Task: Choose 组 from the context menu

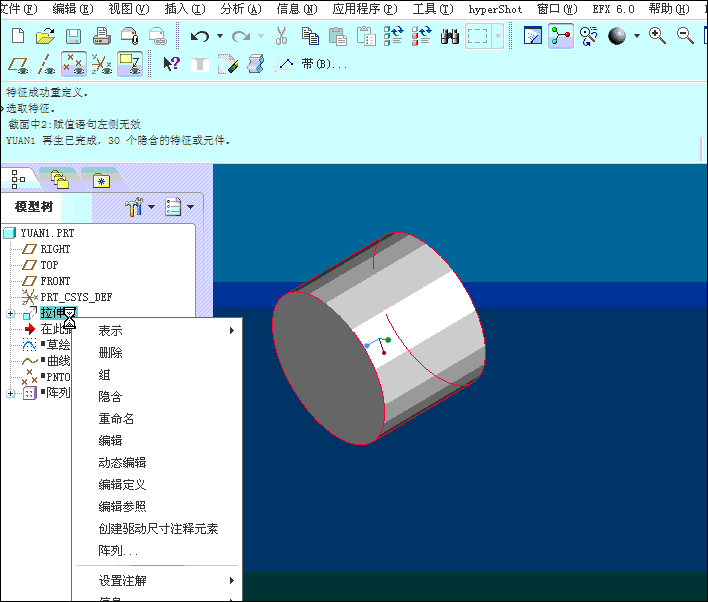Action: 157,375
